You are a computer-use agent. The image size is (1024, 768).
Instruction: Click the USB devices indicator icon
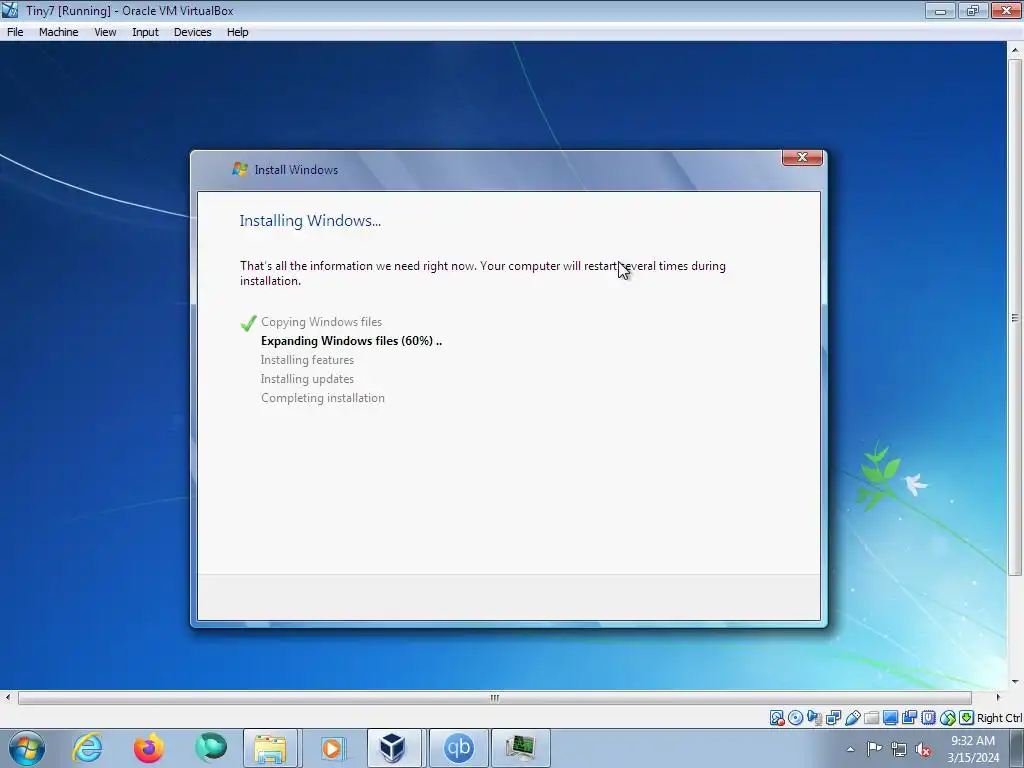pyautogui.click(x=852, y=718)
